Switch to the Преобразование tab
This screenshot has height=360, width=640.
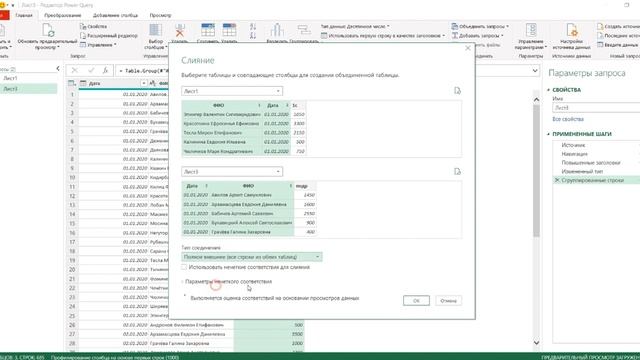(62, 15)
